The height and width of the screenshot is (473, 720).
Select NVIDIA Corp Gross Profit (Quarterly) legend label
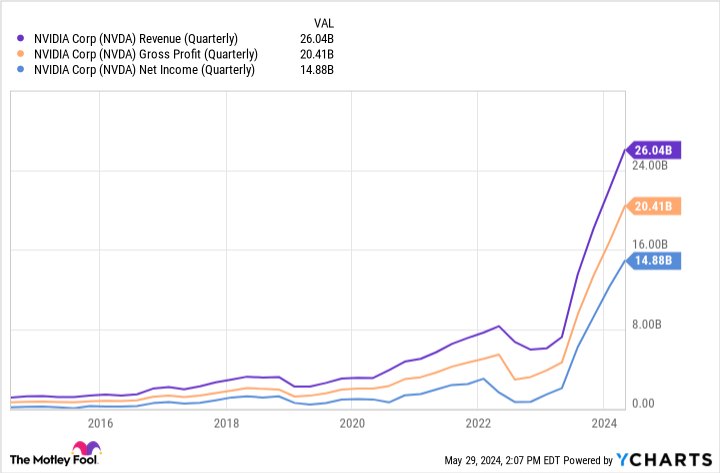146,54
